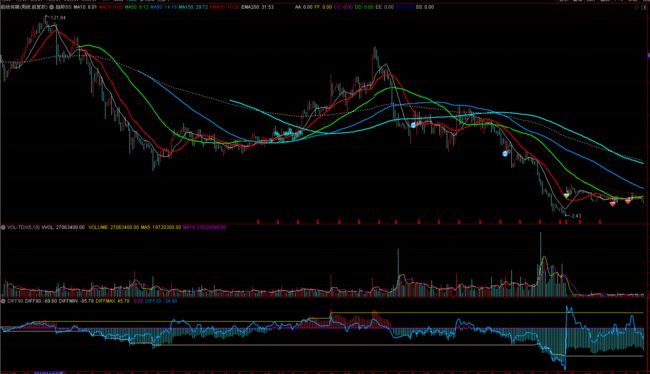The image size is (650, 374).
Task: Select the yellow VOLUME: 27063400.00 readout
Action: 114,227
